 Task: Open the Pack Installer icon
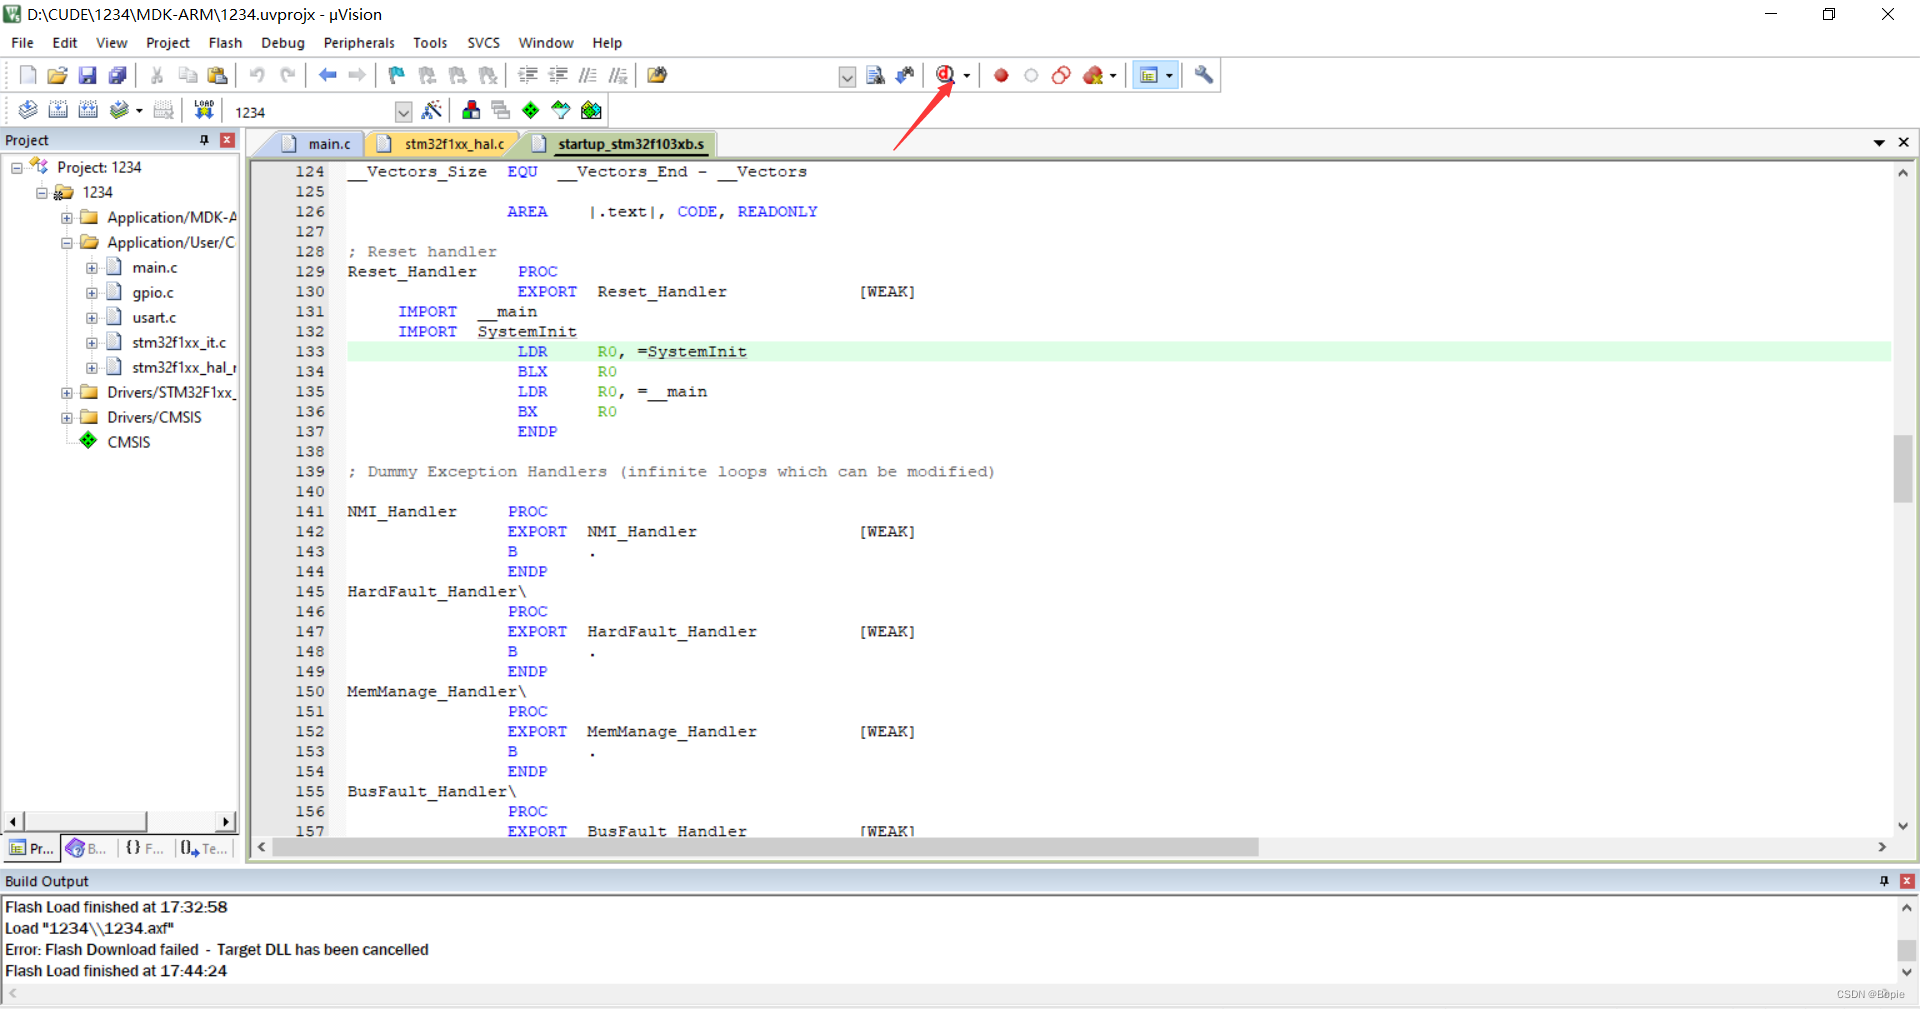[x=591, y=110]
